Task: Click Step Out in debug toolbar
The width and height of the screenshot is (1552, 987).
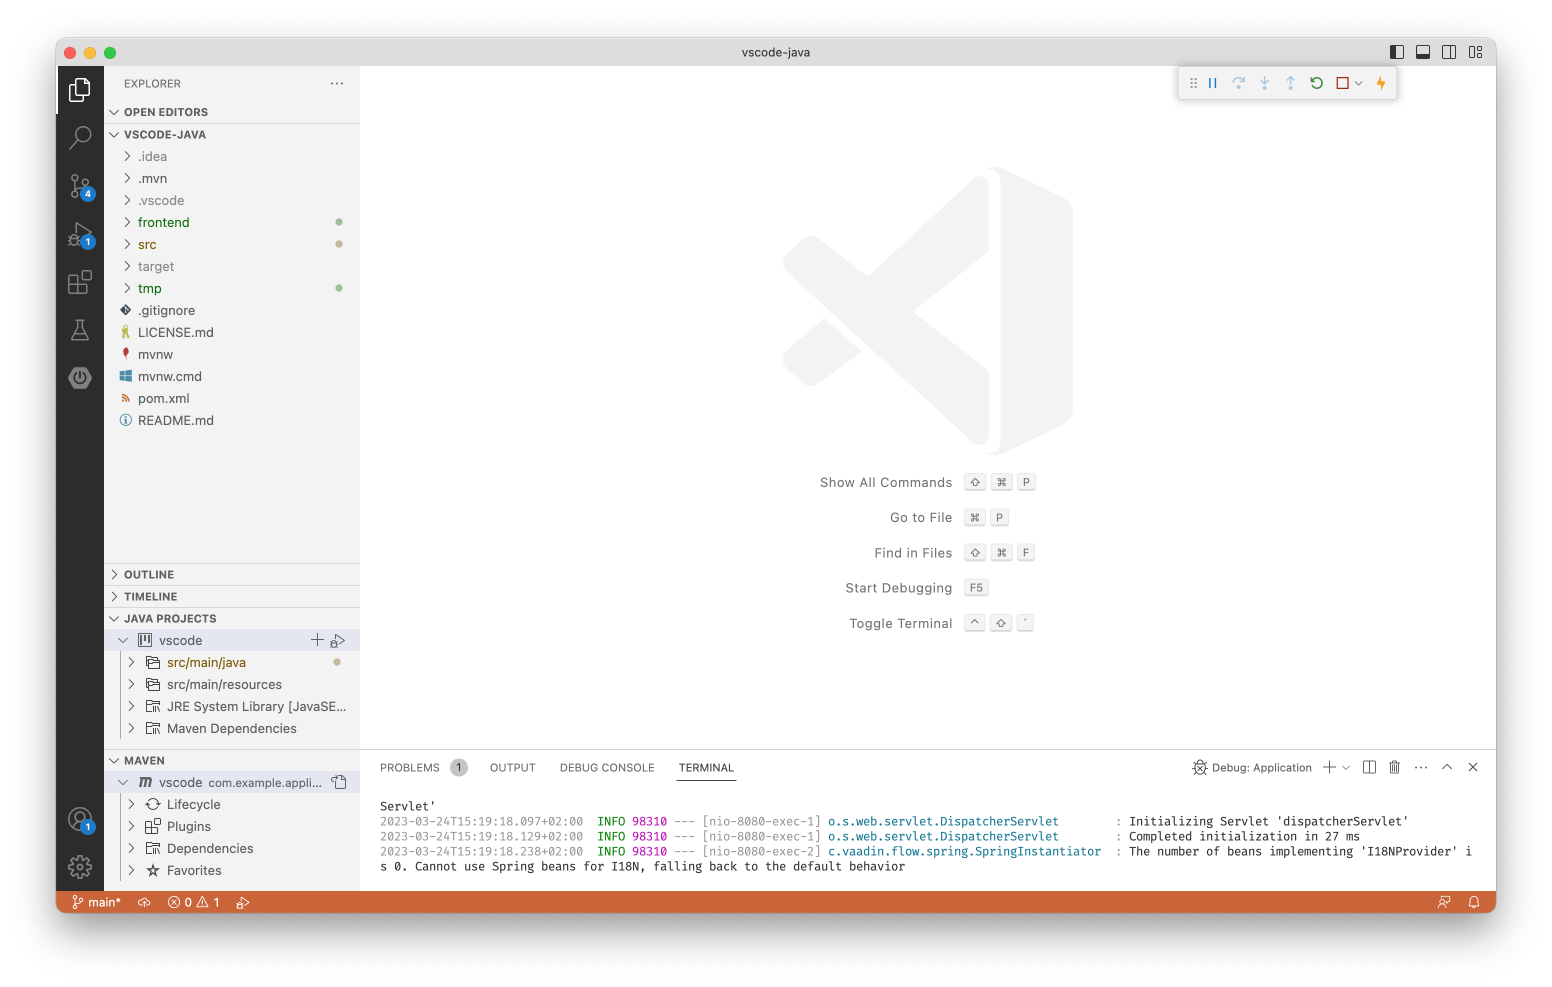Action: 1291,83
